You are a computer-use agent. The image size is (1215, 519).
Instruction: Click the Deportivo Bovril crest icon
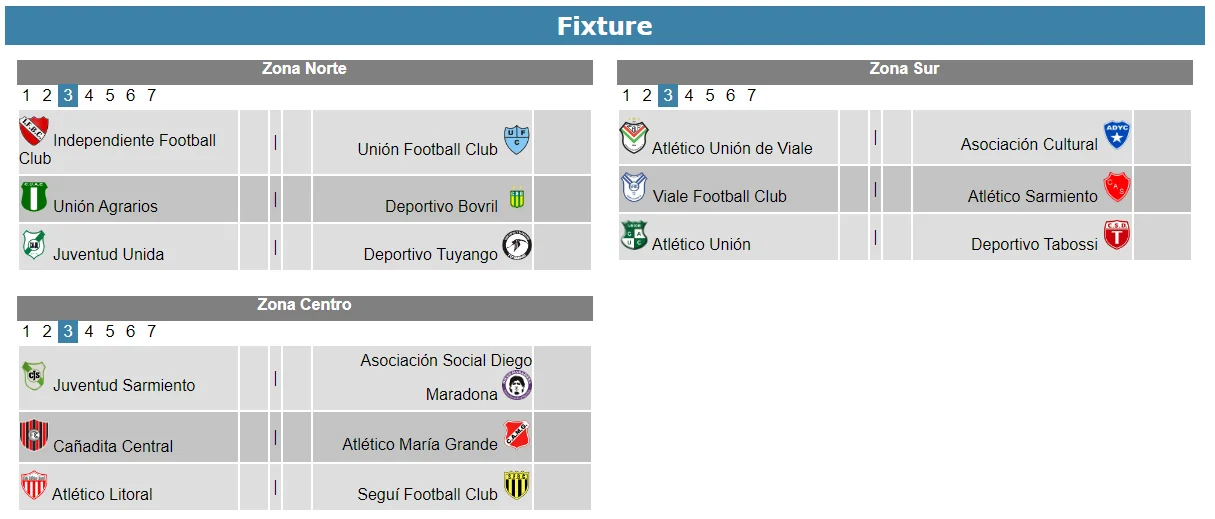tap(516, 199)
